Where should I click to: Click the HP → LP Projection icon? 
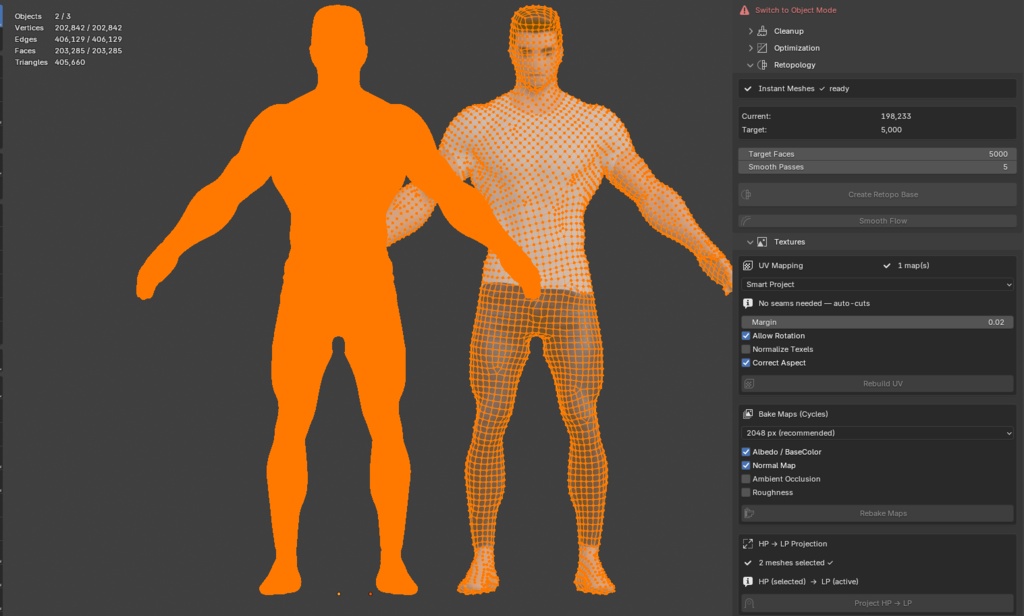(x=748, y=543)
